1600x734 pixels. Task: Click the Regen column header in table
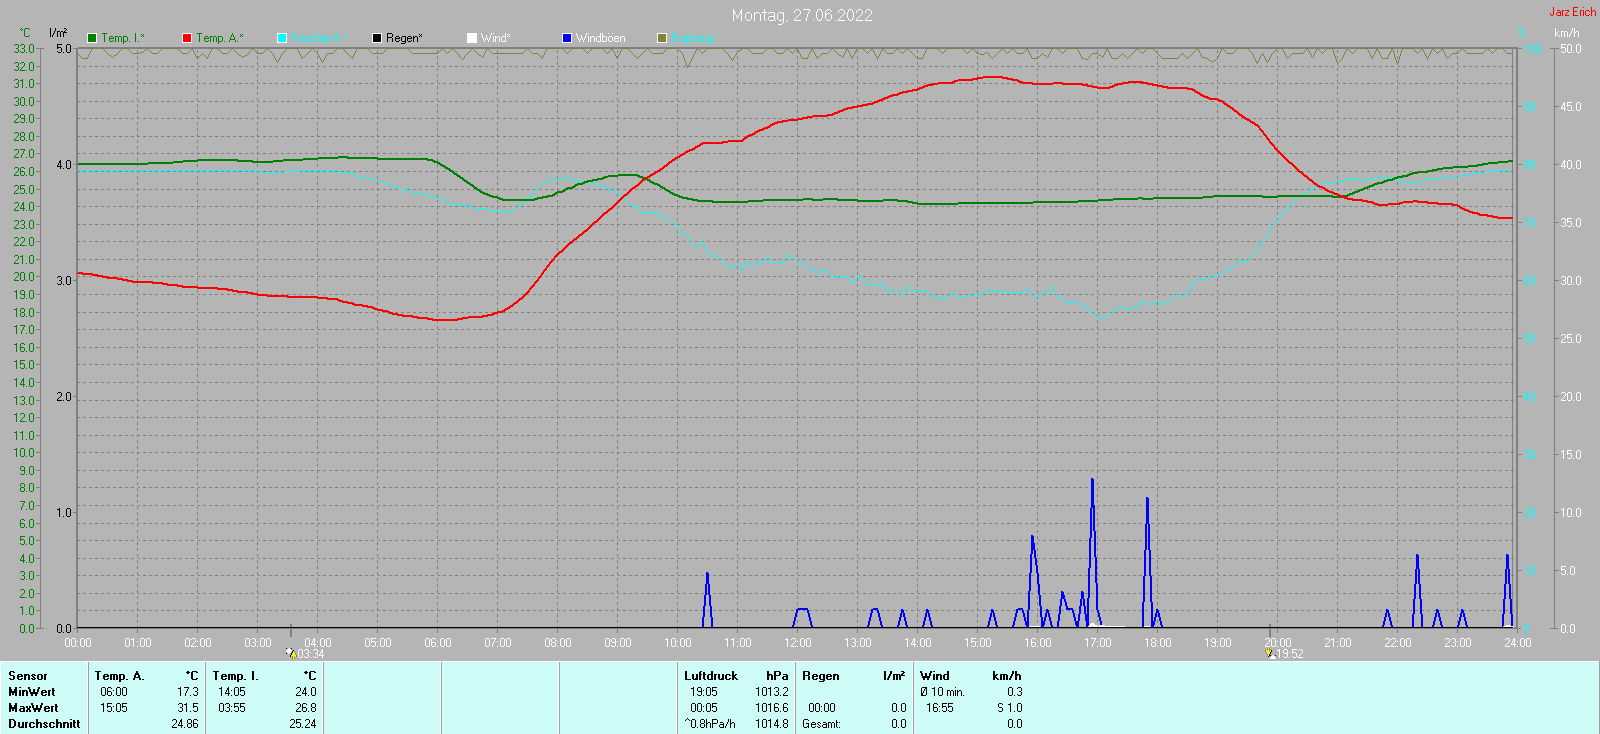pos(821,676)
